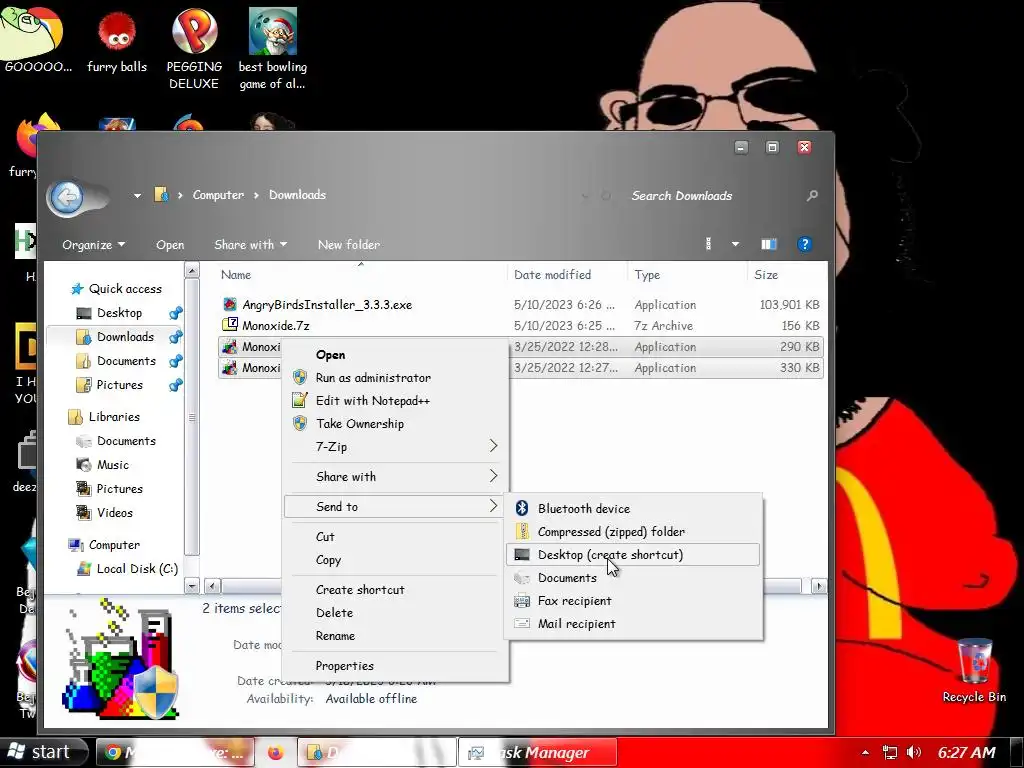The width and height of the screenshot is (1024, 768).
Task: Open recent locations dropdown arrow
Action: pyautogui.click(x=137, y=195)
